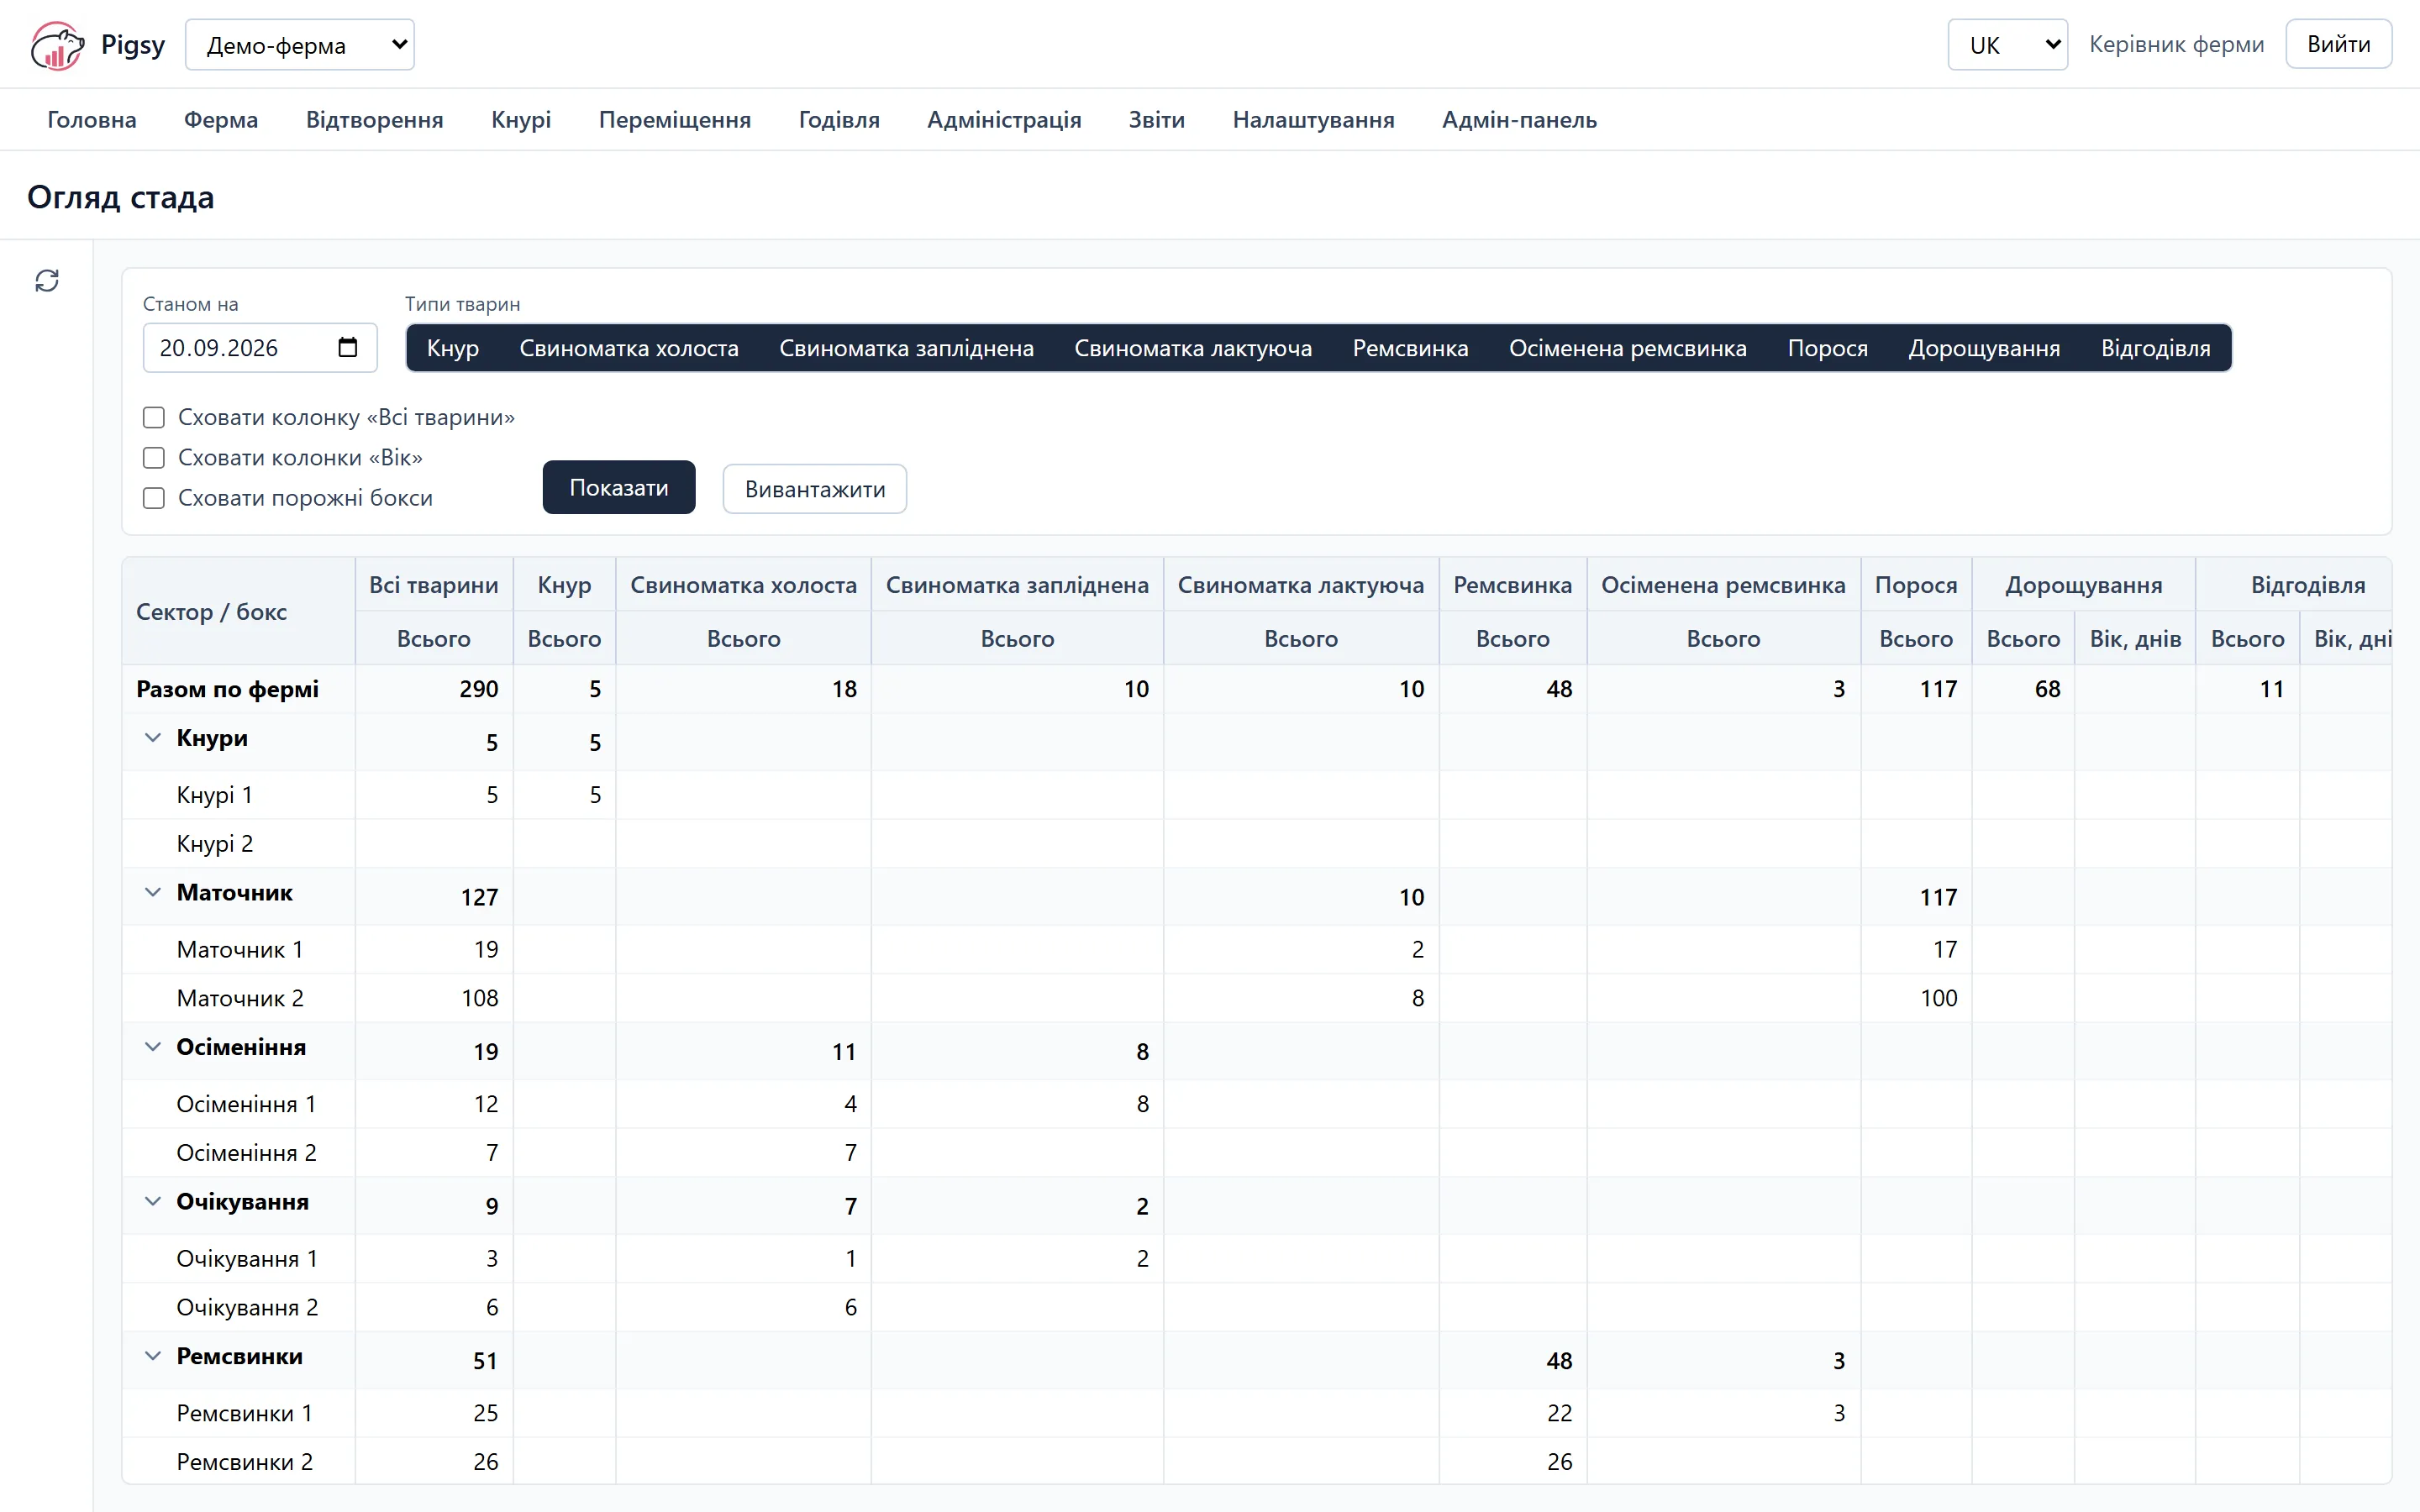Click the Маточник 2 box row
The height and width of the screenshot is (1512, 2420).
[1257, 998]
